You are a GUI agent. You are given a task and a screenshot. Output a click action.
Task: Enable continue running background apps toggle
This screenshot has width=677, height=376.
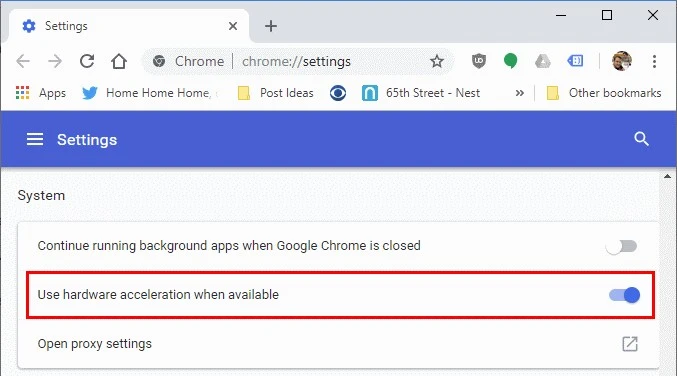click(x=621, y=246)
